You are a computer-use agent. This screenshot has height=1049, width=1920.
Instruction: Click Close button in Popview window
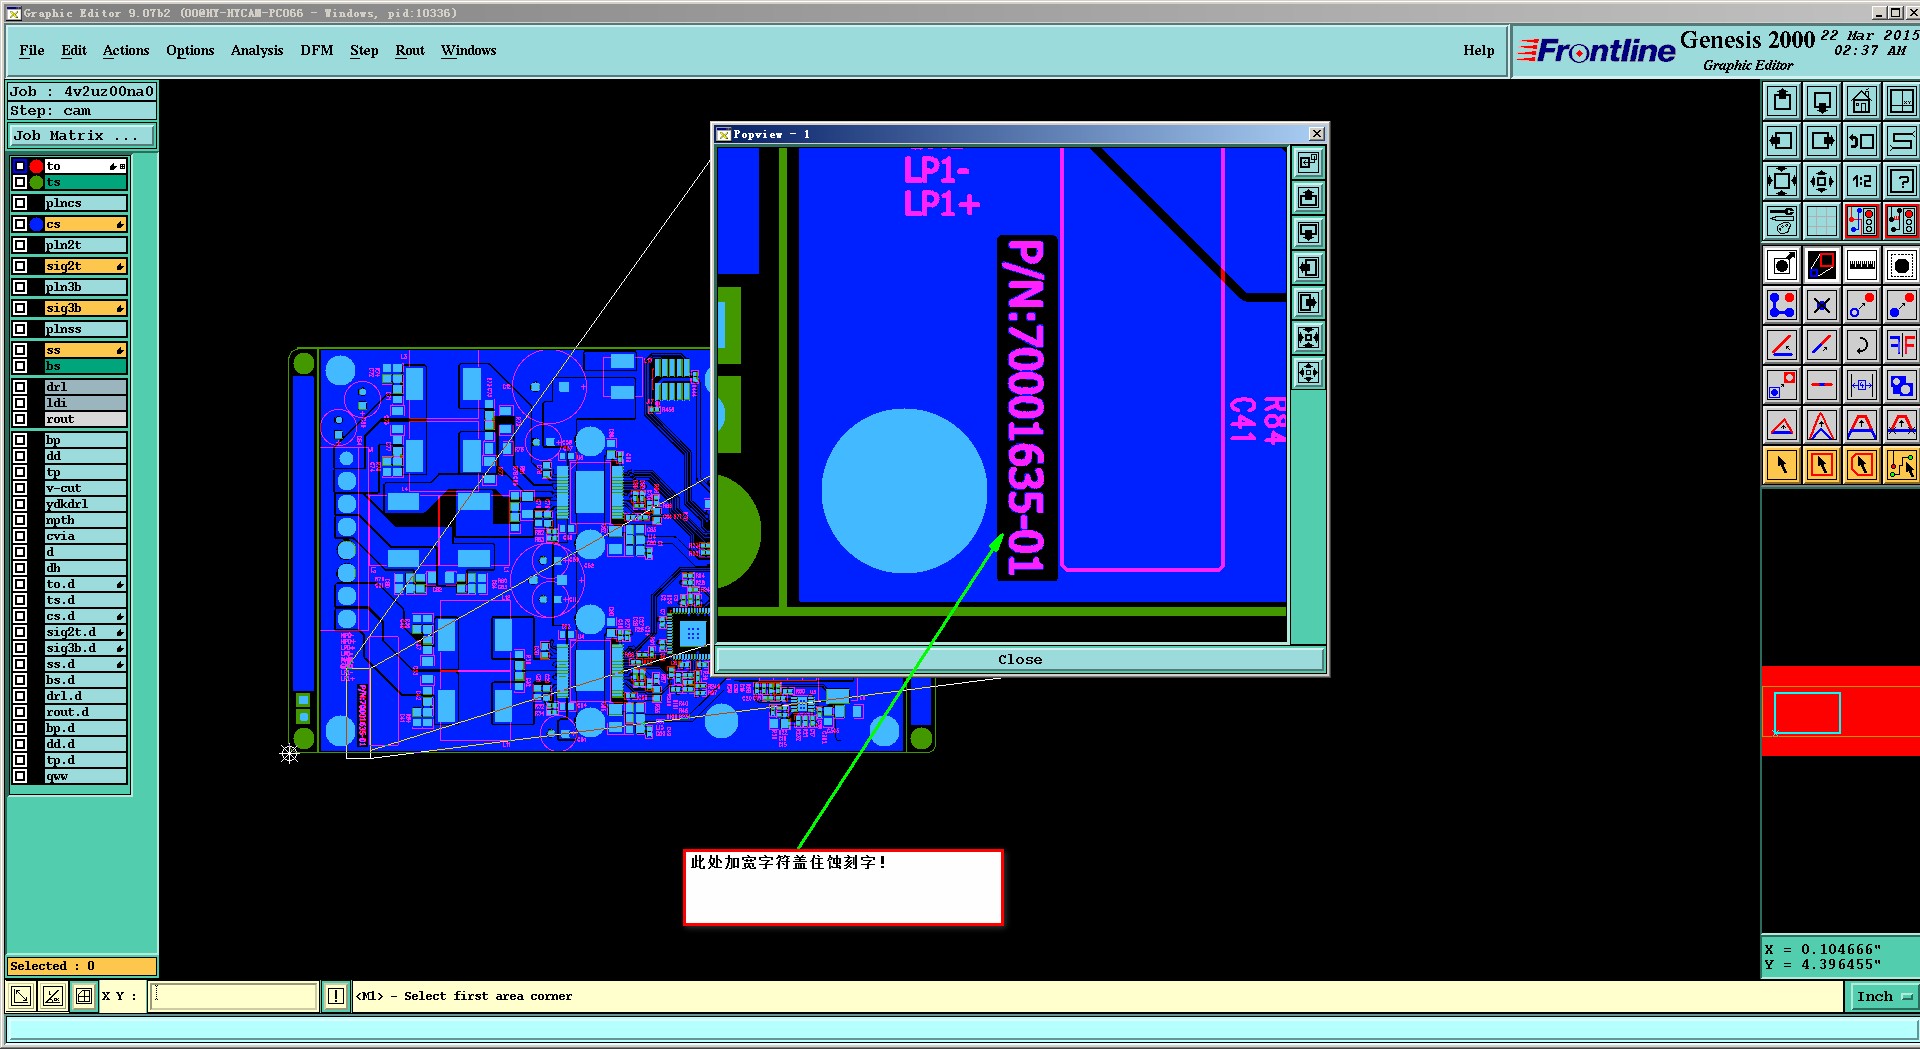(x=1020, y=659)
